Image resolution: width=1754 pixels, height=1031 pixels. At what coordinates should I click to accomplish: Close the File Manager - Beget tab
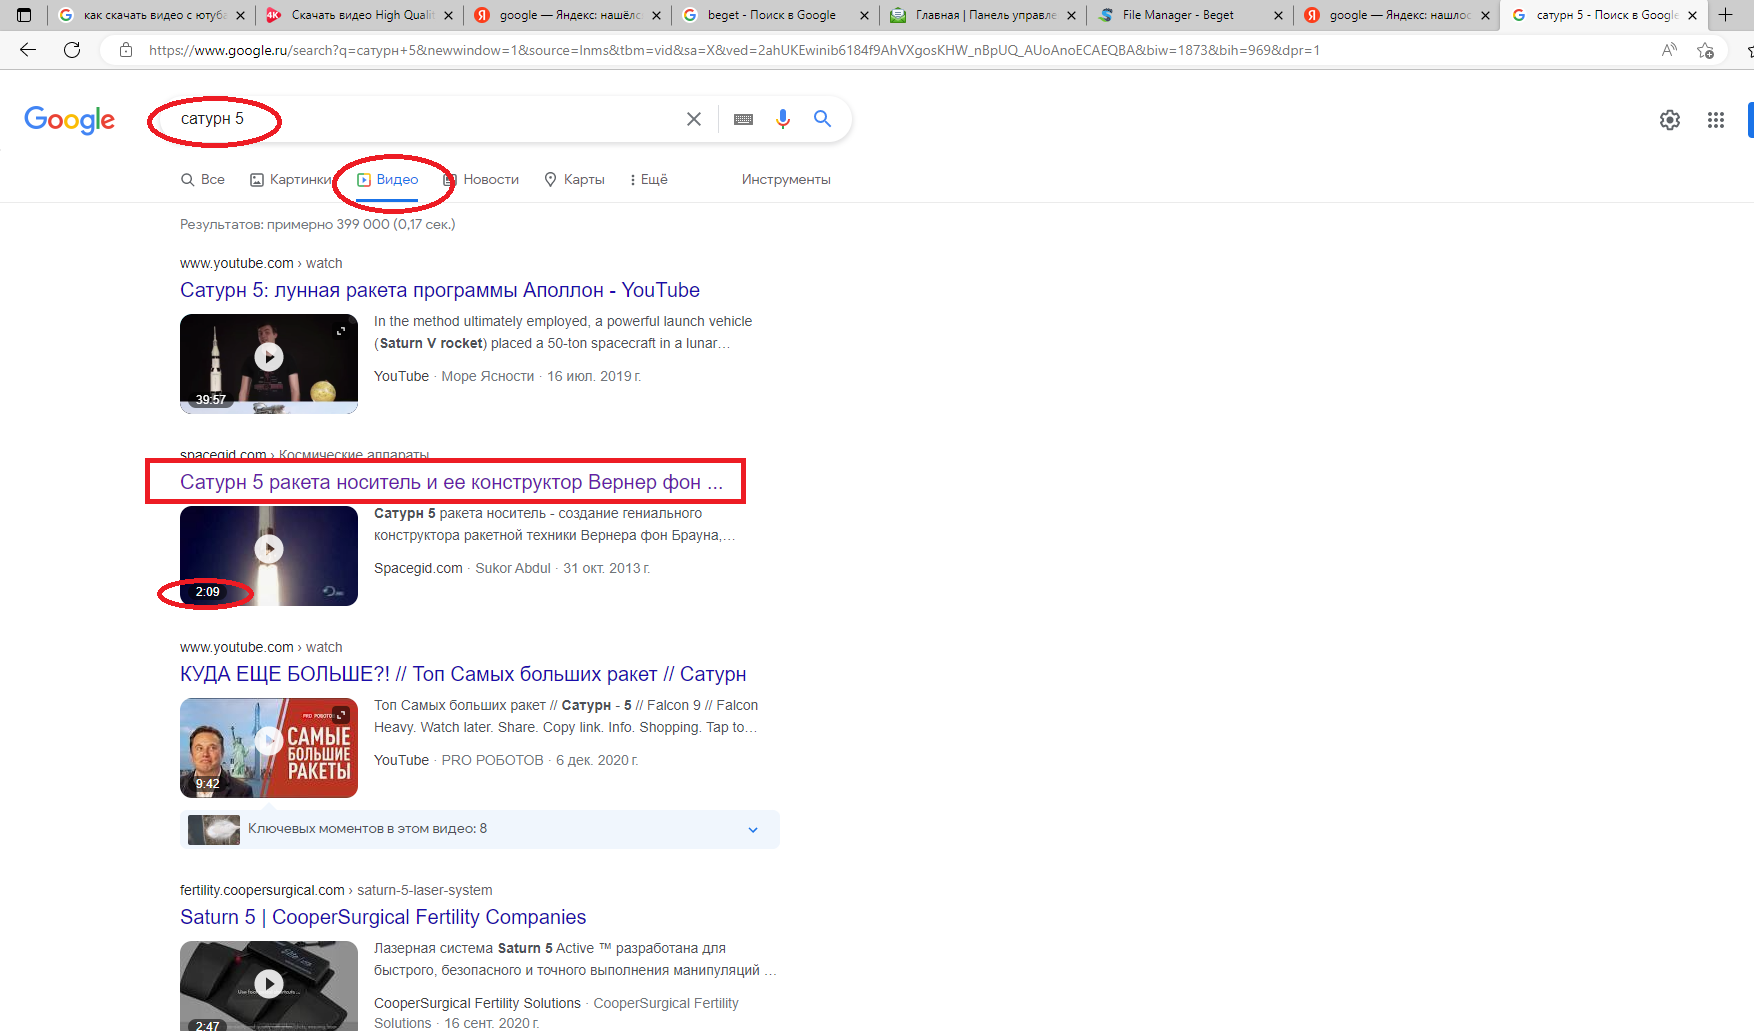coord(1278,15)
